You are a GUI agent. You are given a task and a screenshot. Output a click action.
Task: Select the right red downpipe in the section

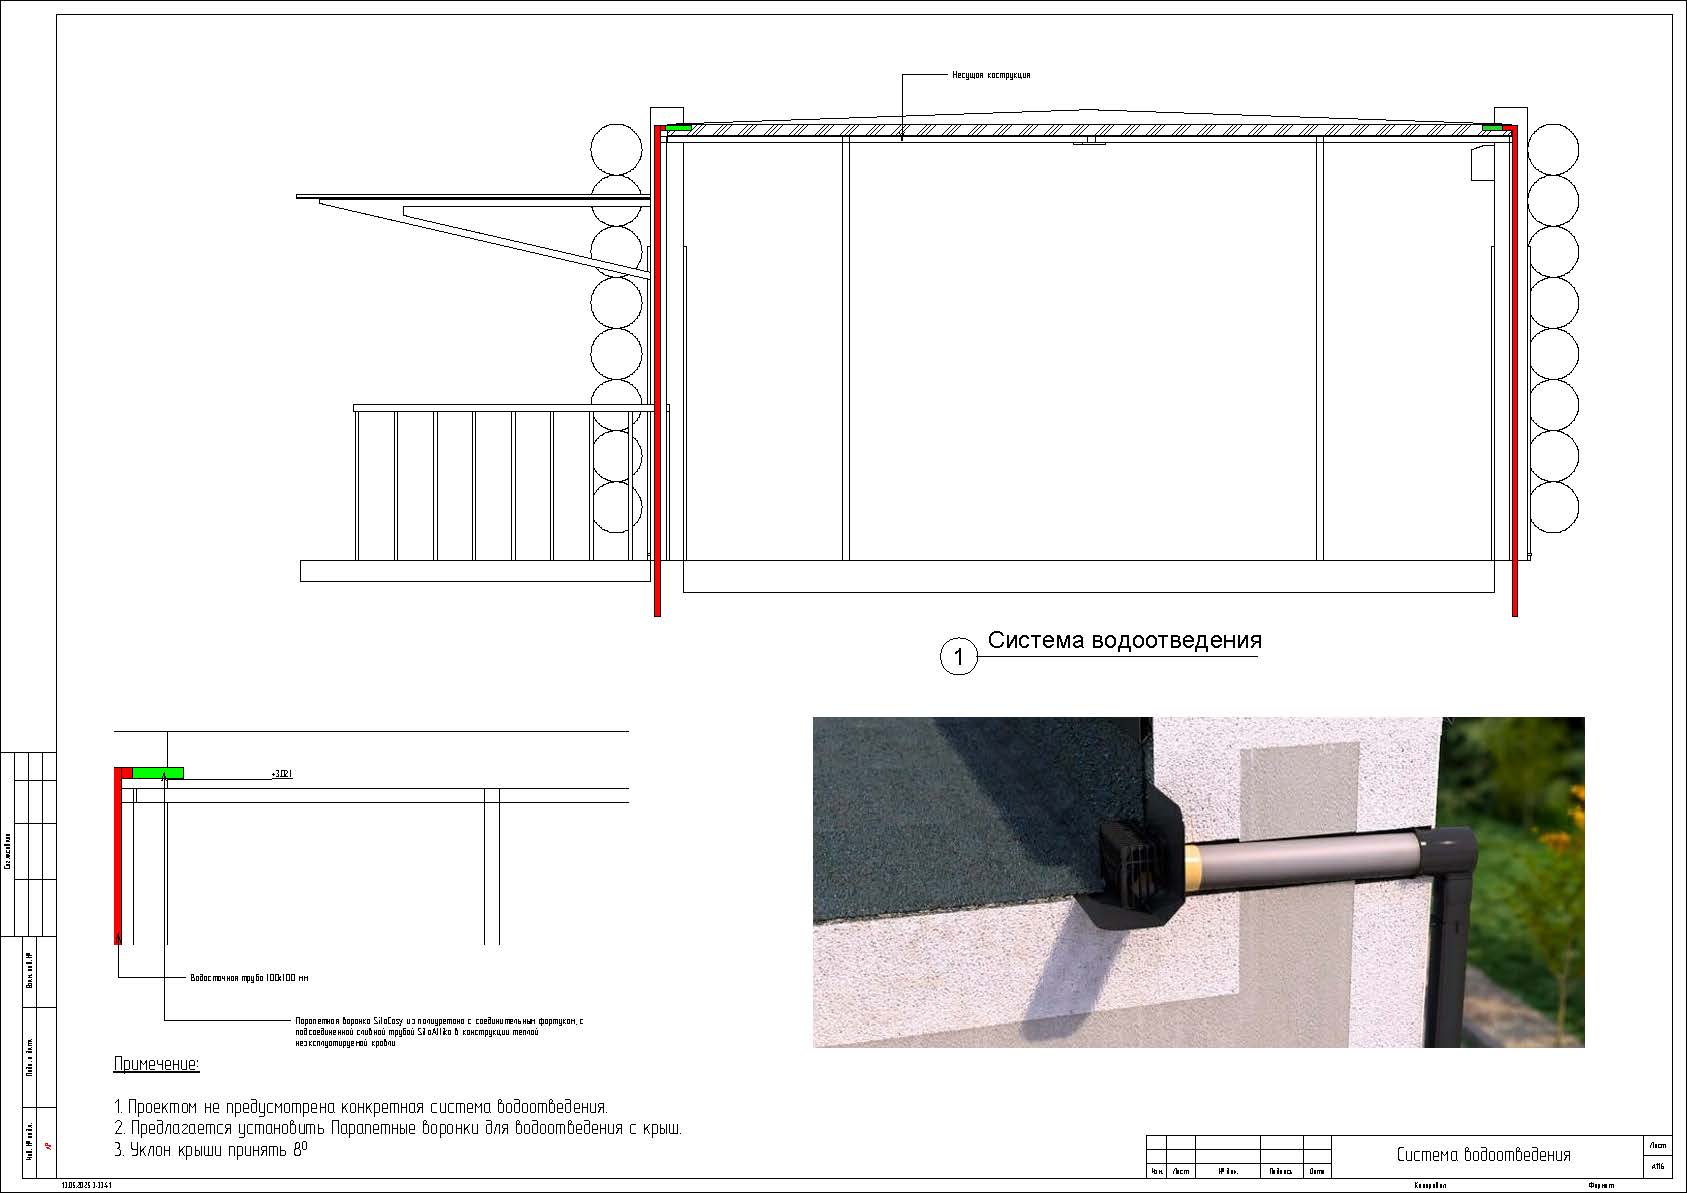click(1514, 371)
